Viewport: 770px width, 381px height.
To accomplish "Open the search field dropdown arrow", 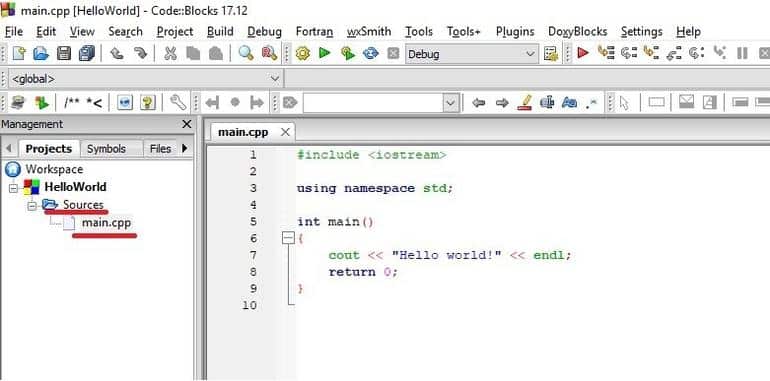I will point(450,103).
